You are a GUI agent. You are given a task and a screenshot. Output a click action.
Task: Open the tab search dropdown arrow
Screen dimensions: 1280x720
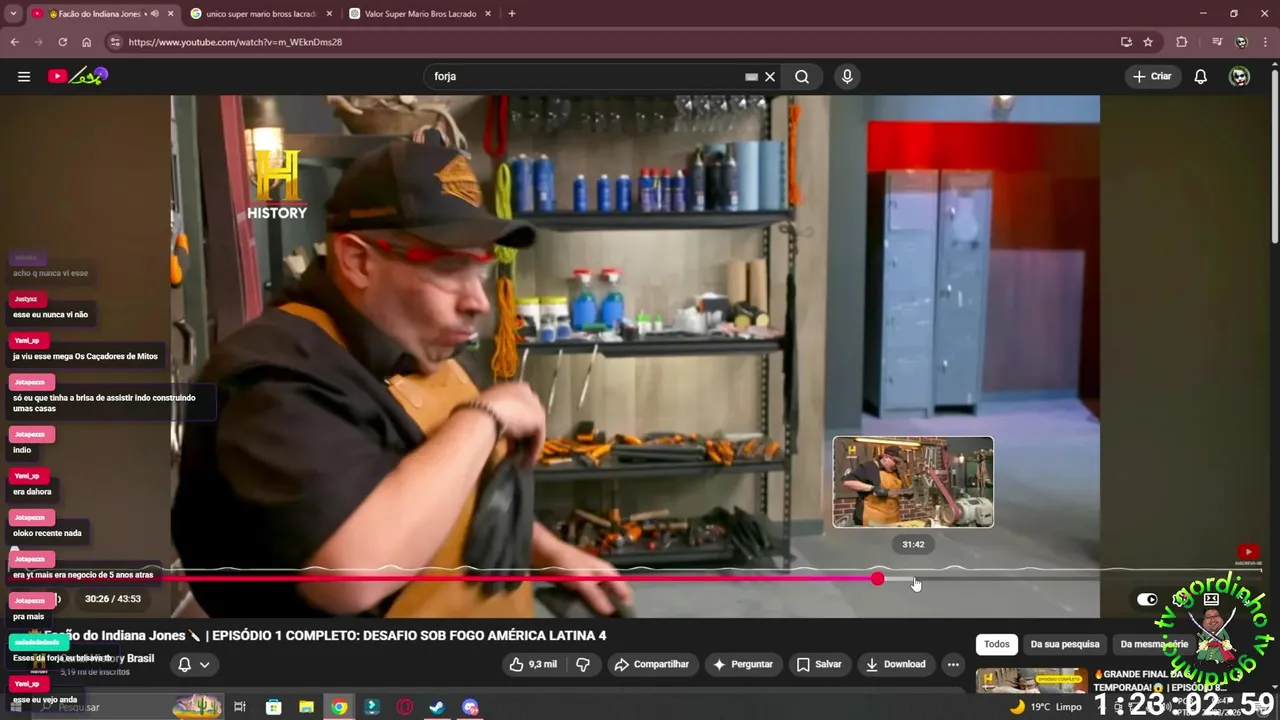tap(13, 14)
